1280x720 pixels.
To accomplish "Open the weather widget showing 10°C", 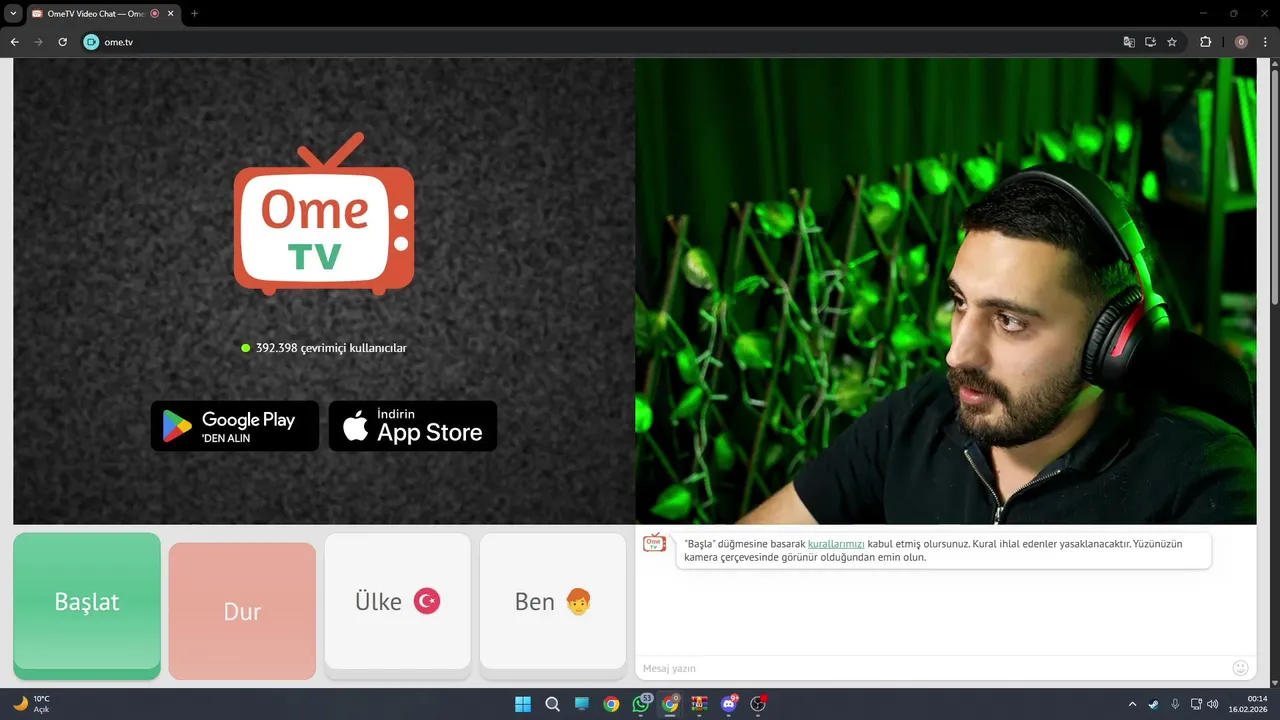I will [x=31, y=704].
